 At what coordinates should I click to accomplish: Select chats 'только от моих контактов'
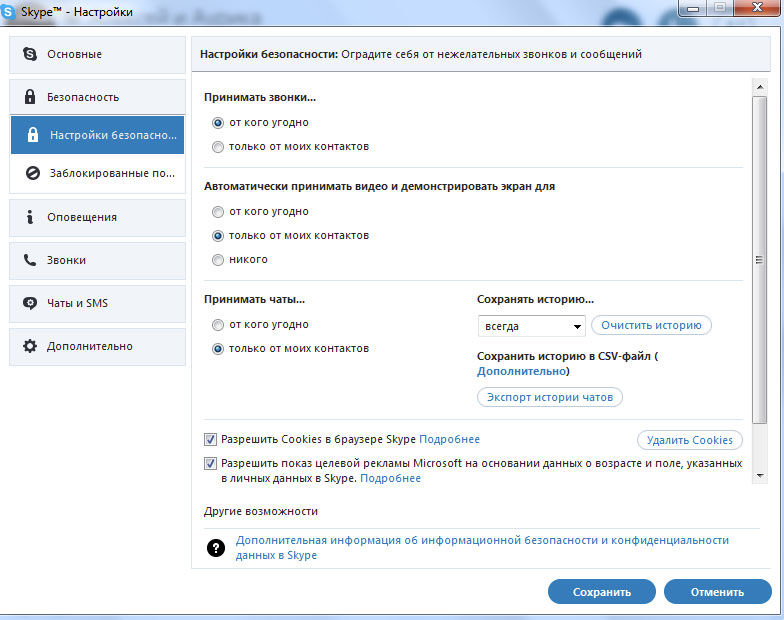218,348
